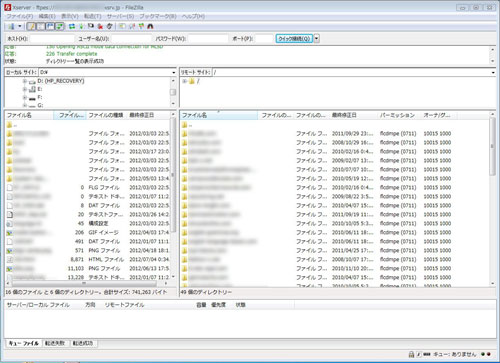Click the クイック接続(Q) button
The image size is (500, 363).
294,39
